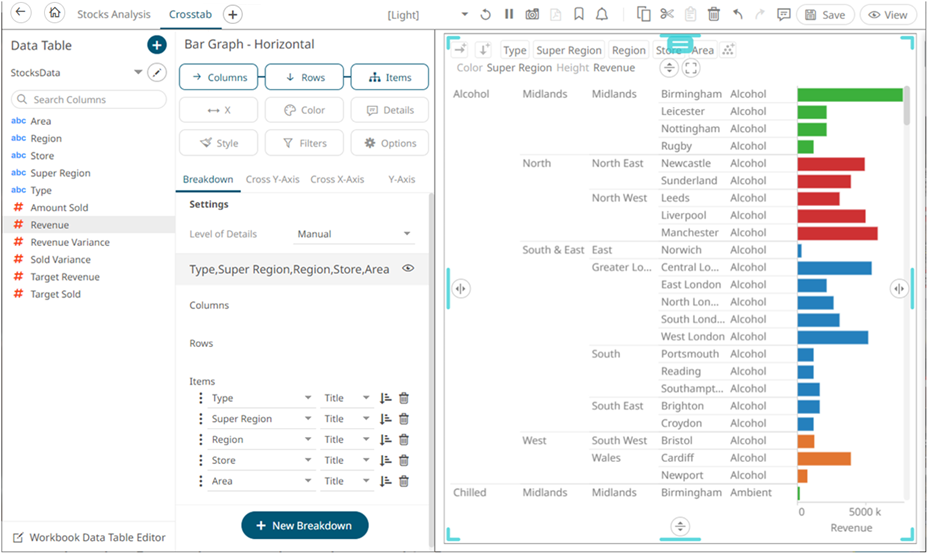This screenshot has height=555, width=929.
Task: Pause real-time updates with the pause icon
Action: (x=509, y=14)
